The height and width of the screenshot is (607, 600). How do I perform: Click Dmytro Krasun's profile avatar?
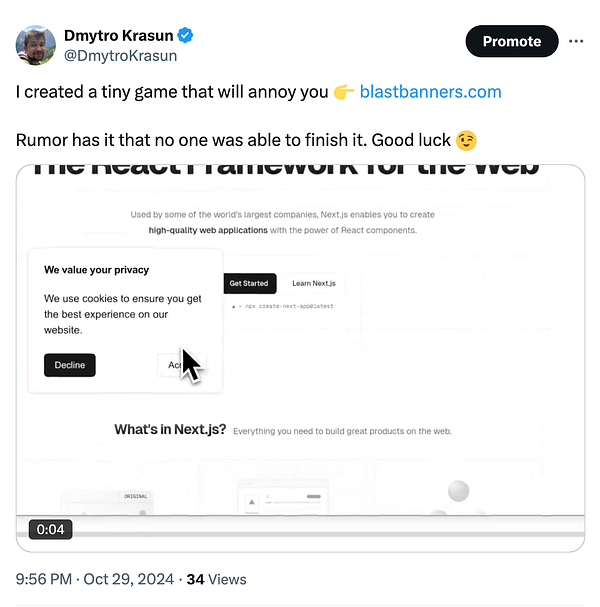[36, 45]
